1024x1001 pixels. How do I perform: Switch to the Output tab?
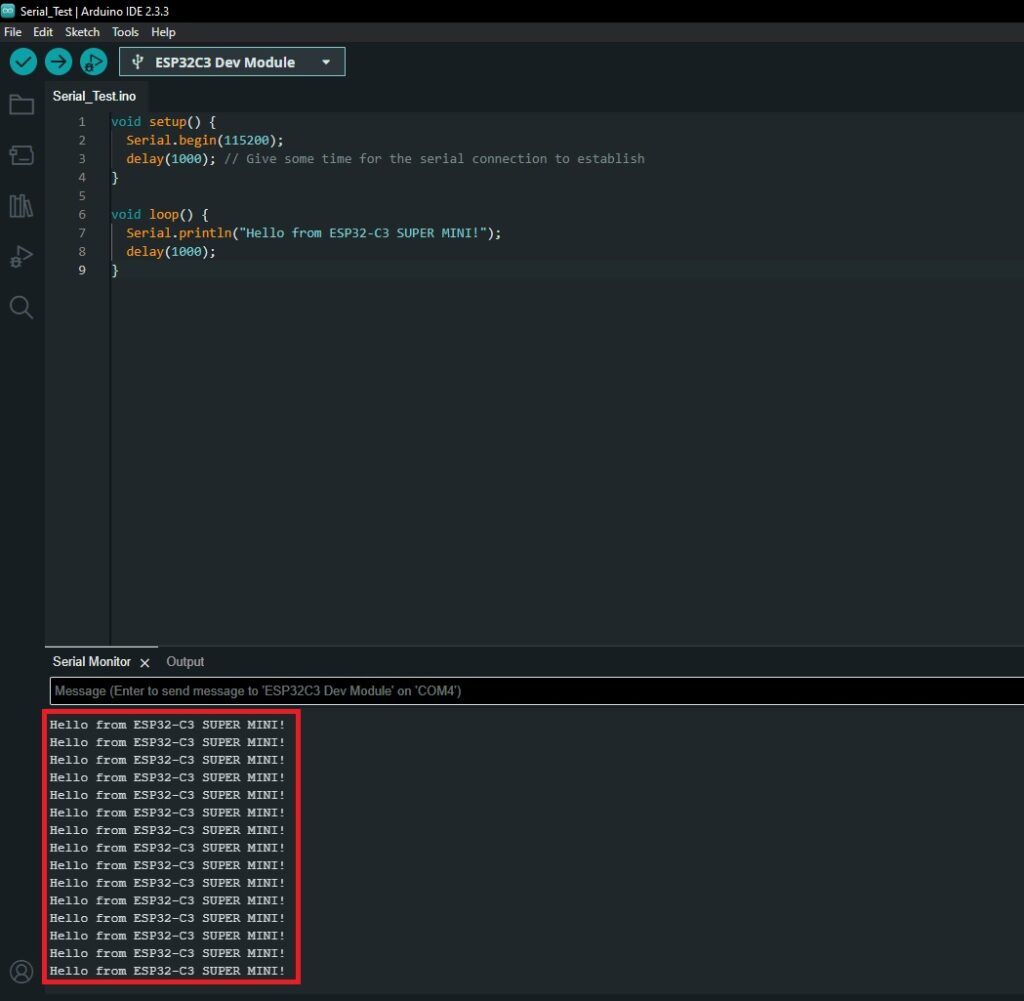[x=185, y=661]
